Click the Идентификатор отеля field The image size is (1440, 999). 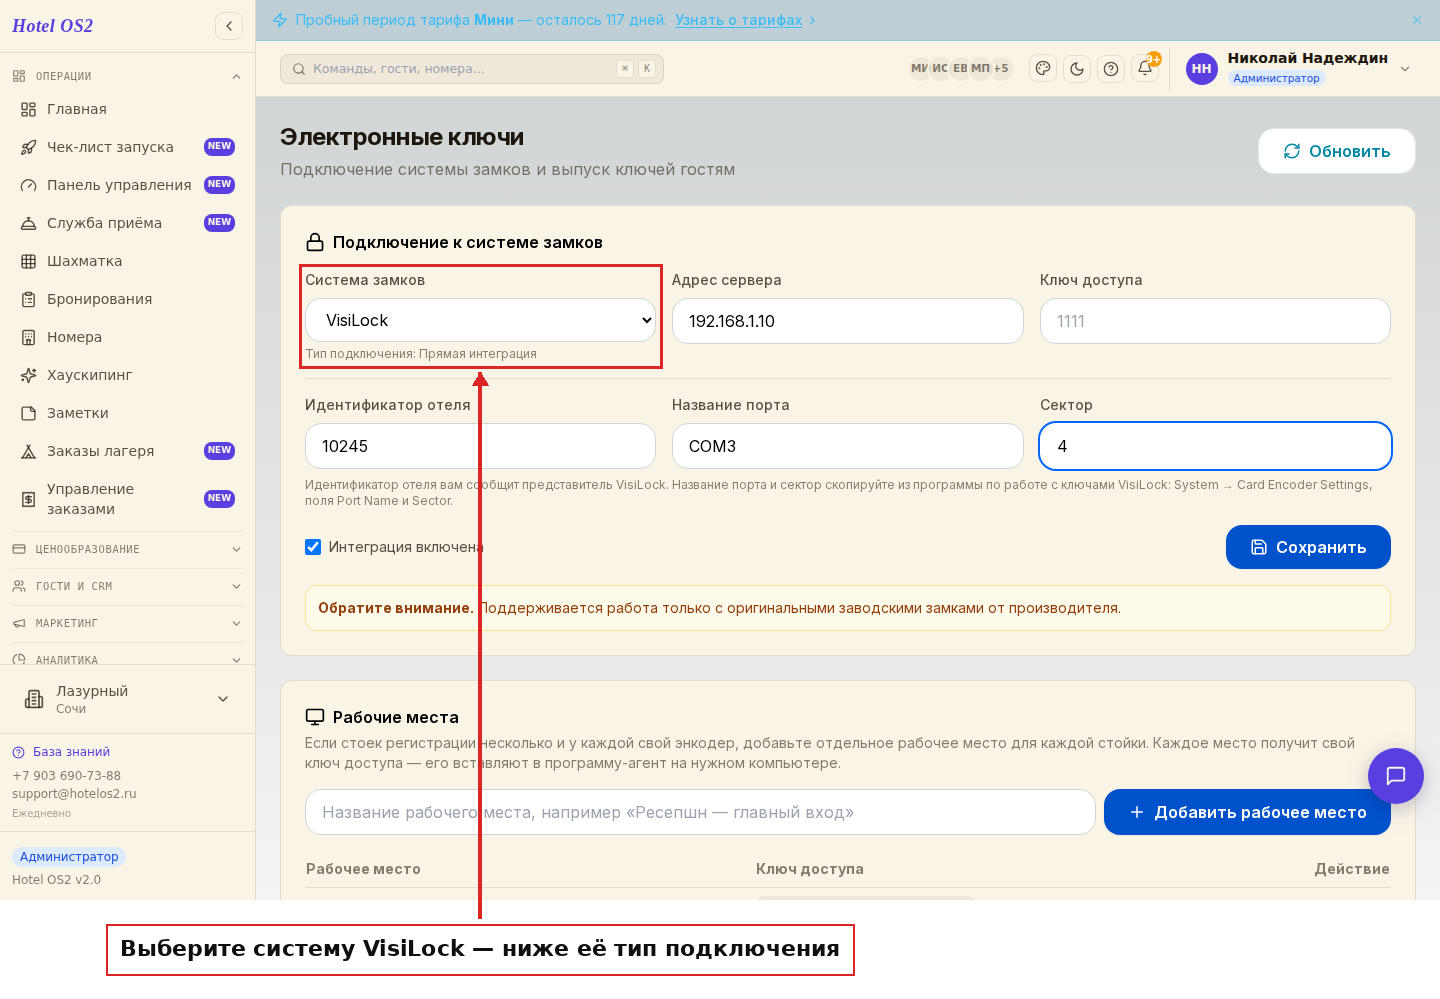pyautogui.click(x=480, y=446)
